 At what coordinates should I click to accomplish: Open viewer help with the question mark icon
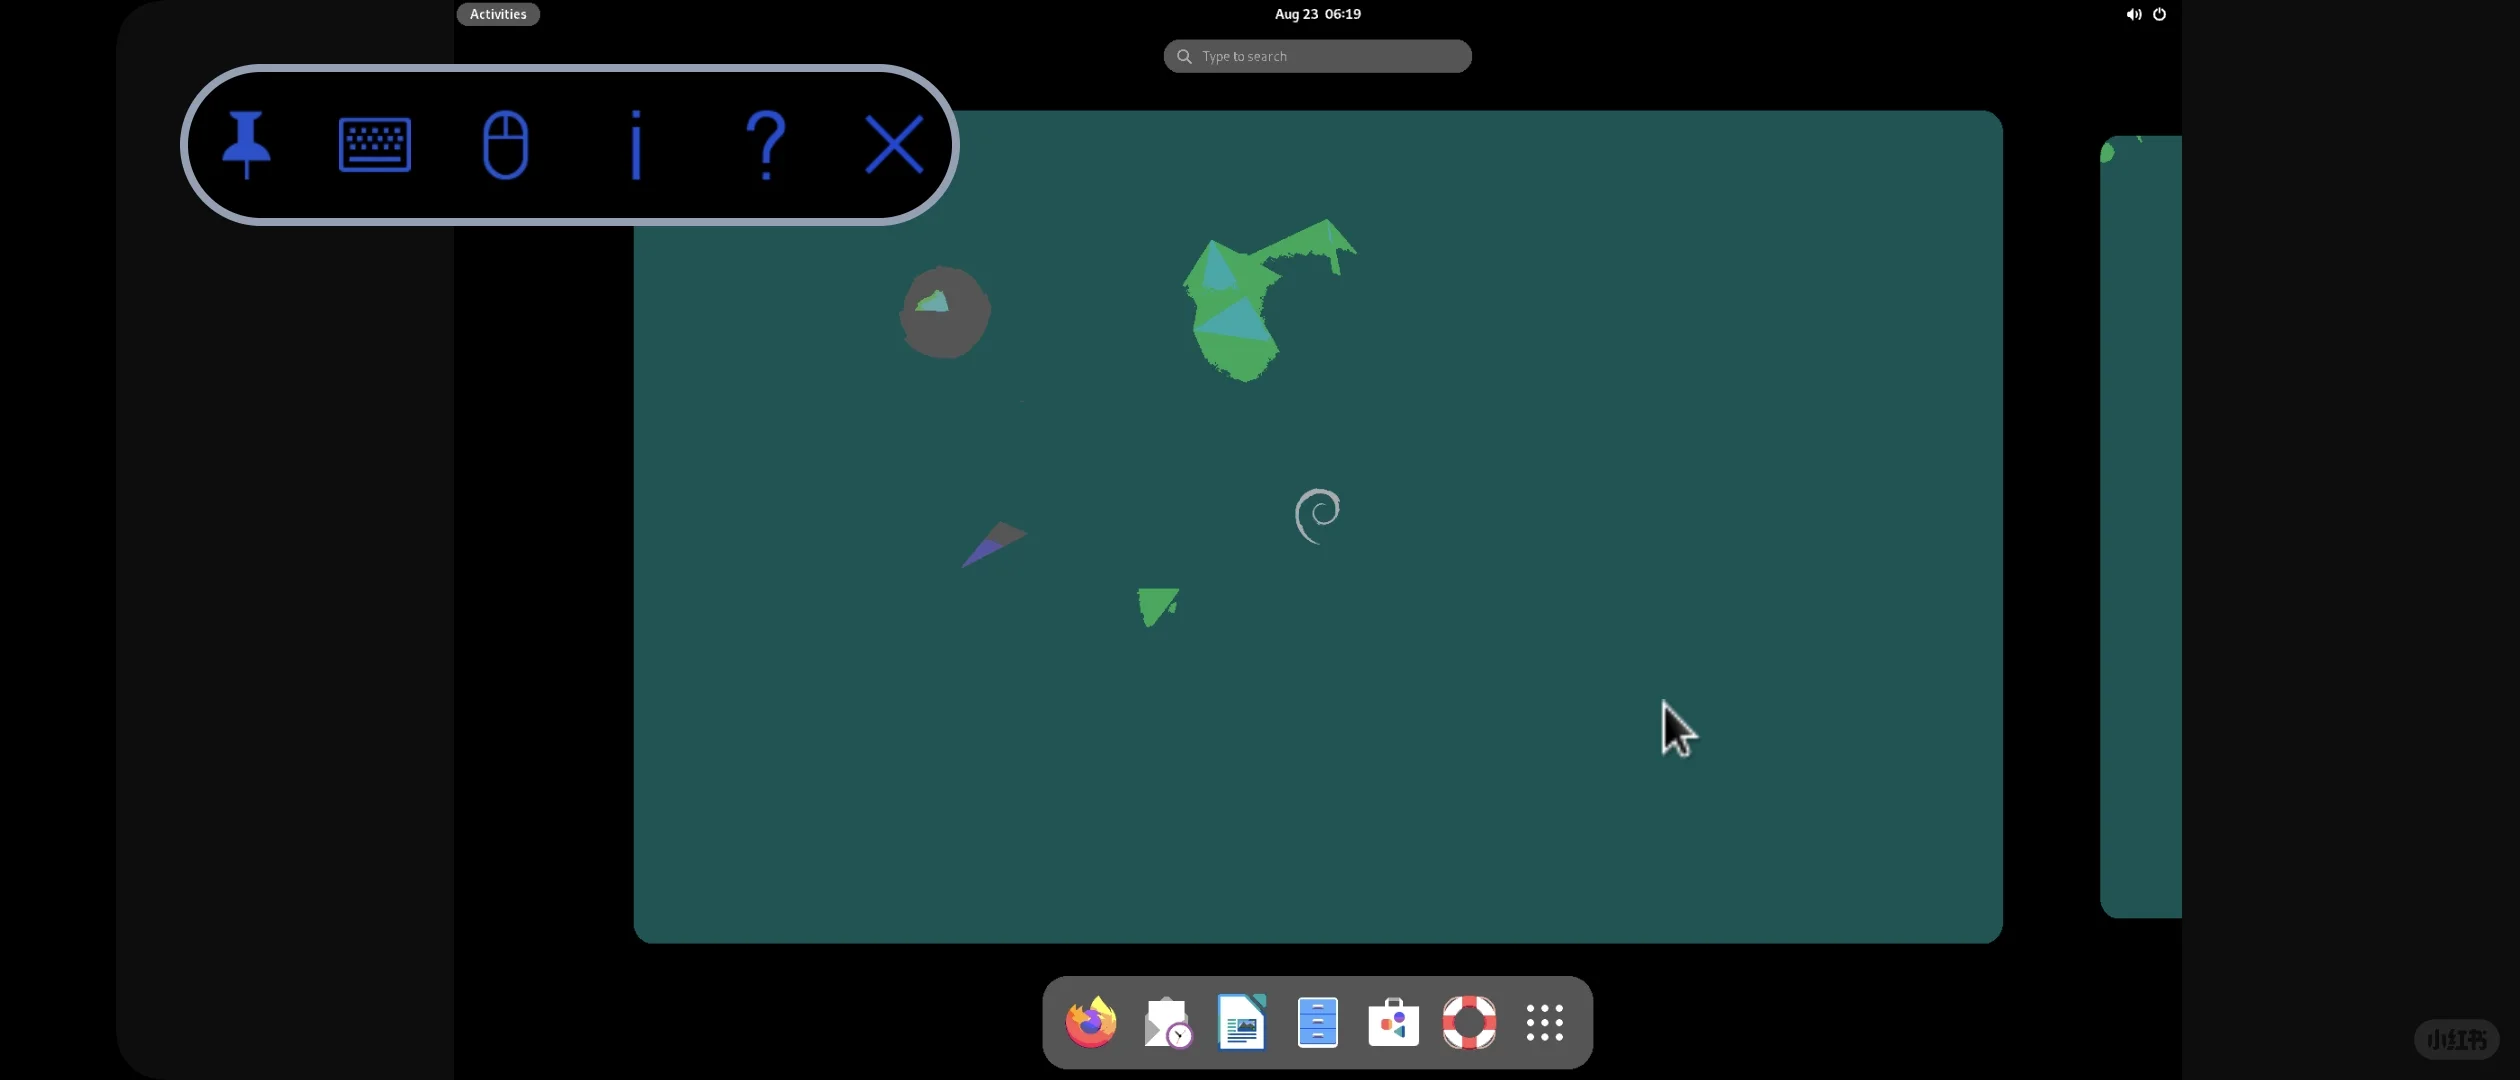click(765, 144)
